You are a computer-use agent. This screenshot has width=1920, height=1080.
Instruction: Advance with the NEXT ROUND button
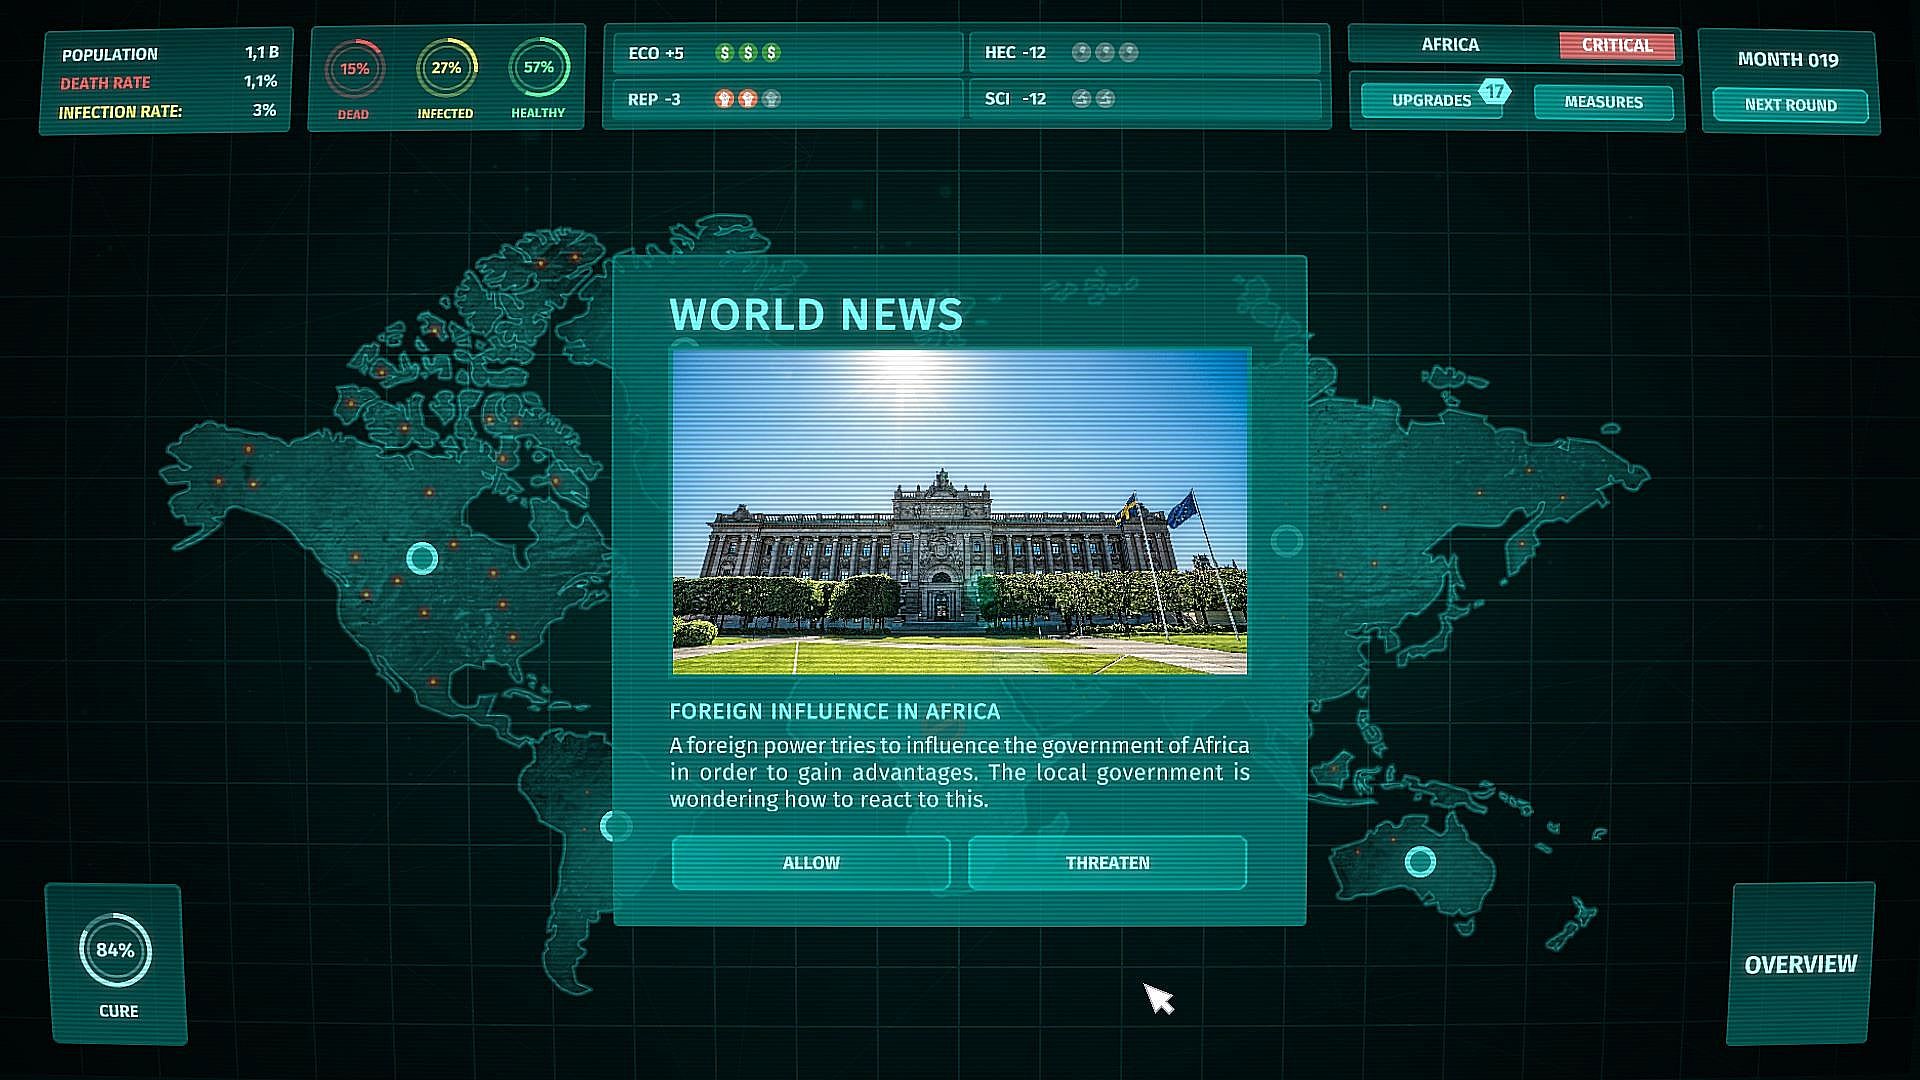coord(1790,105)
